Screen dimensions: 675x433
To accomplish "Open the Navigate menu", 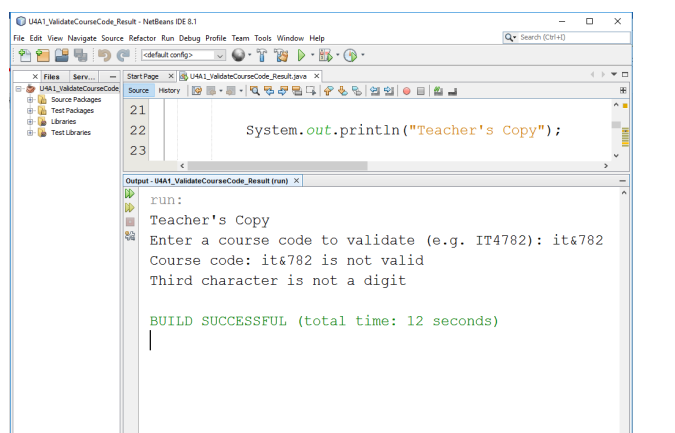I will click(82, 38).
